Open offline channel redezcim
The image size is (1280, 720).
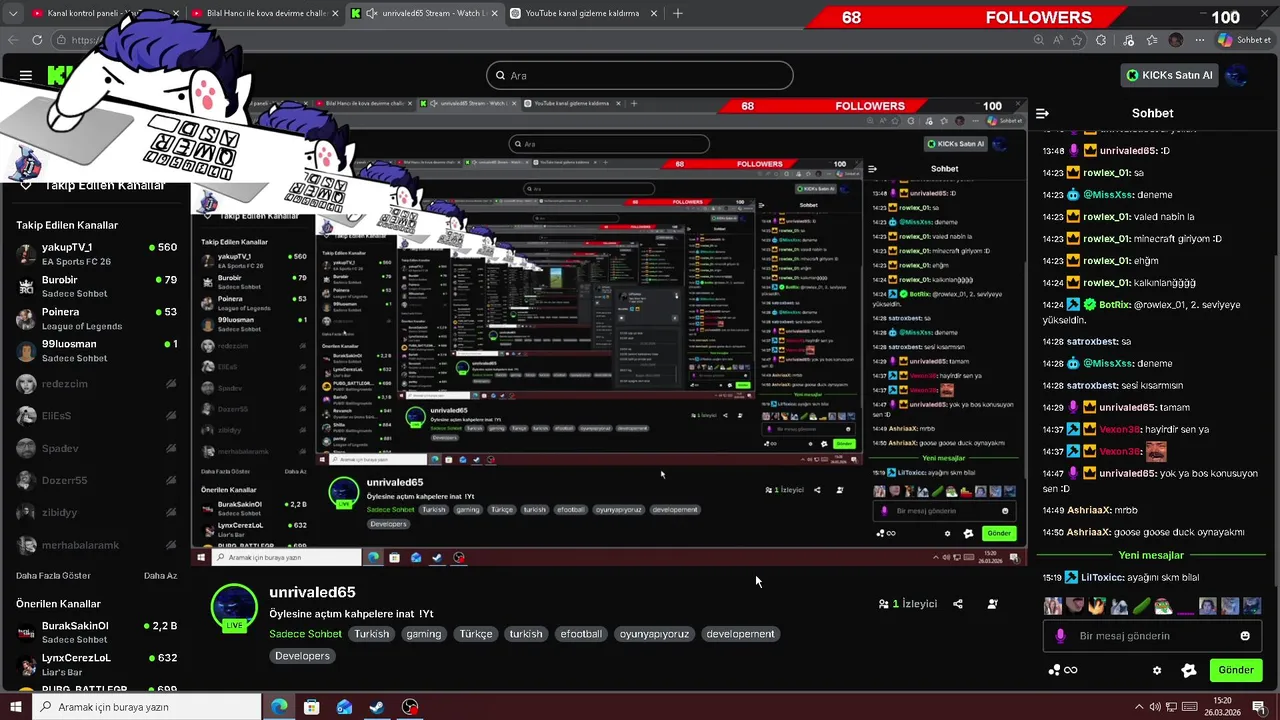(97, 384)
